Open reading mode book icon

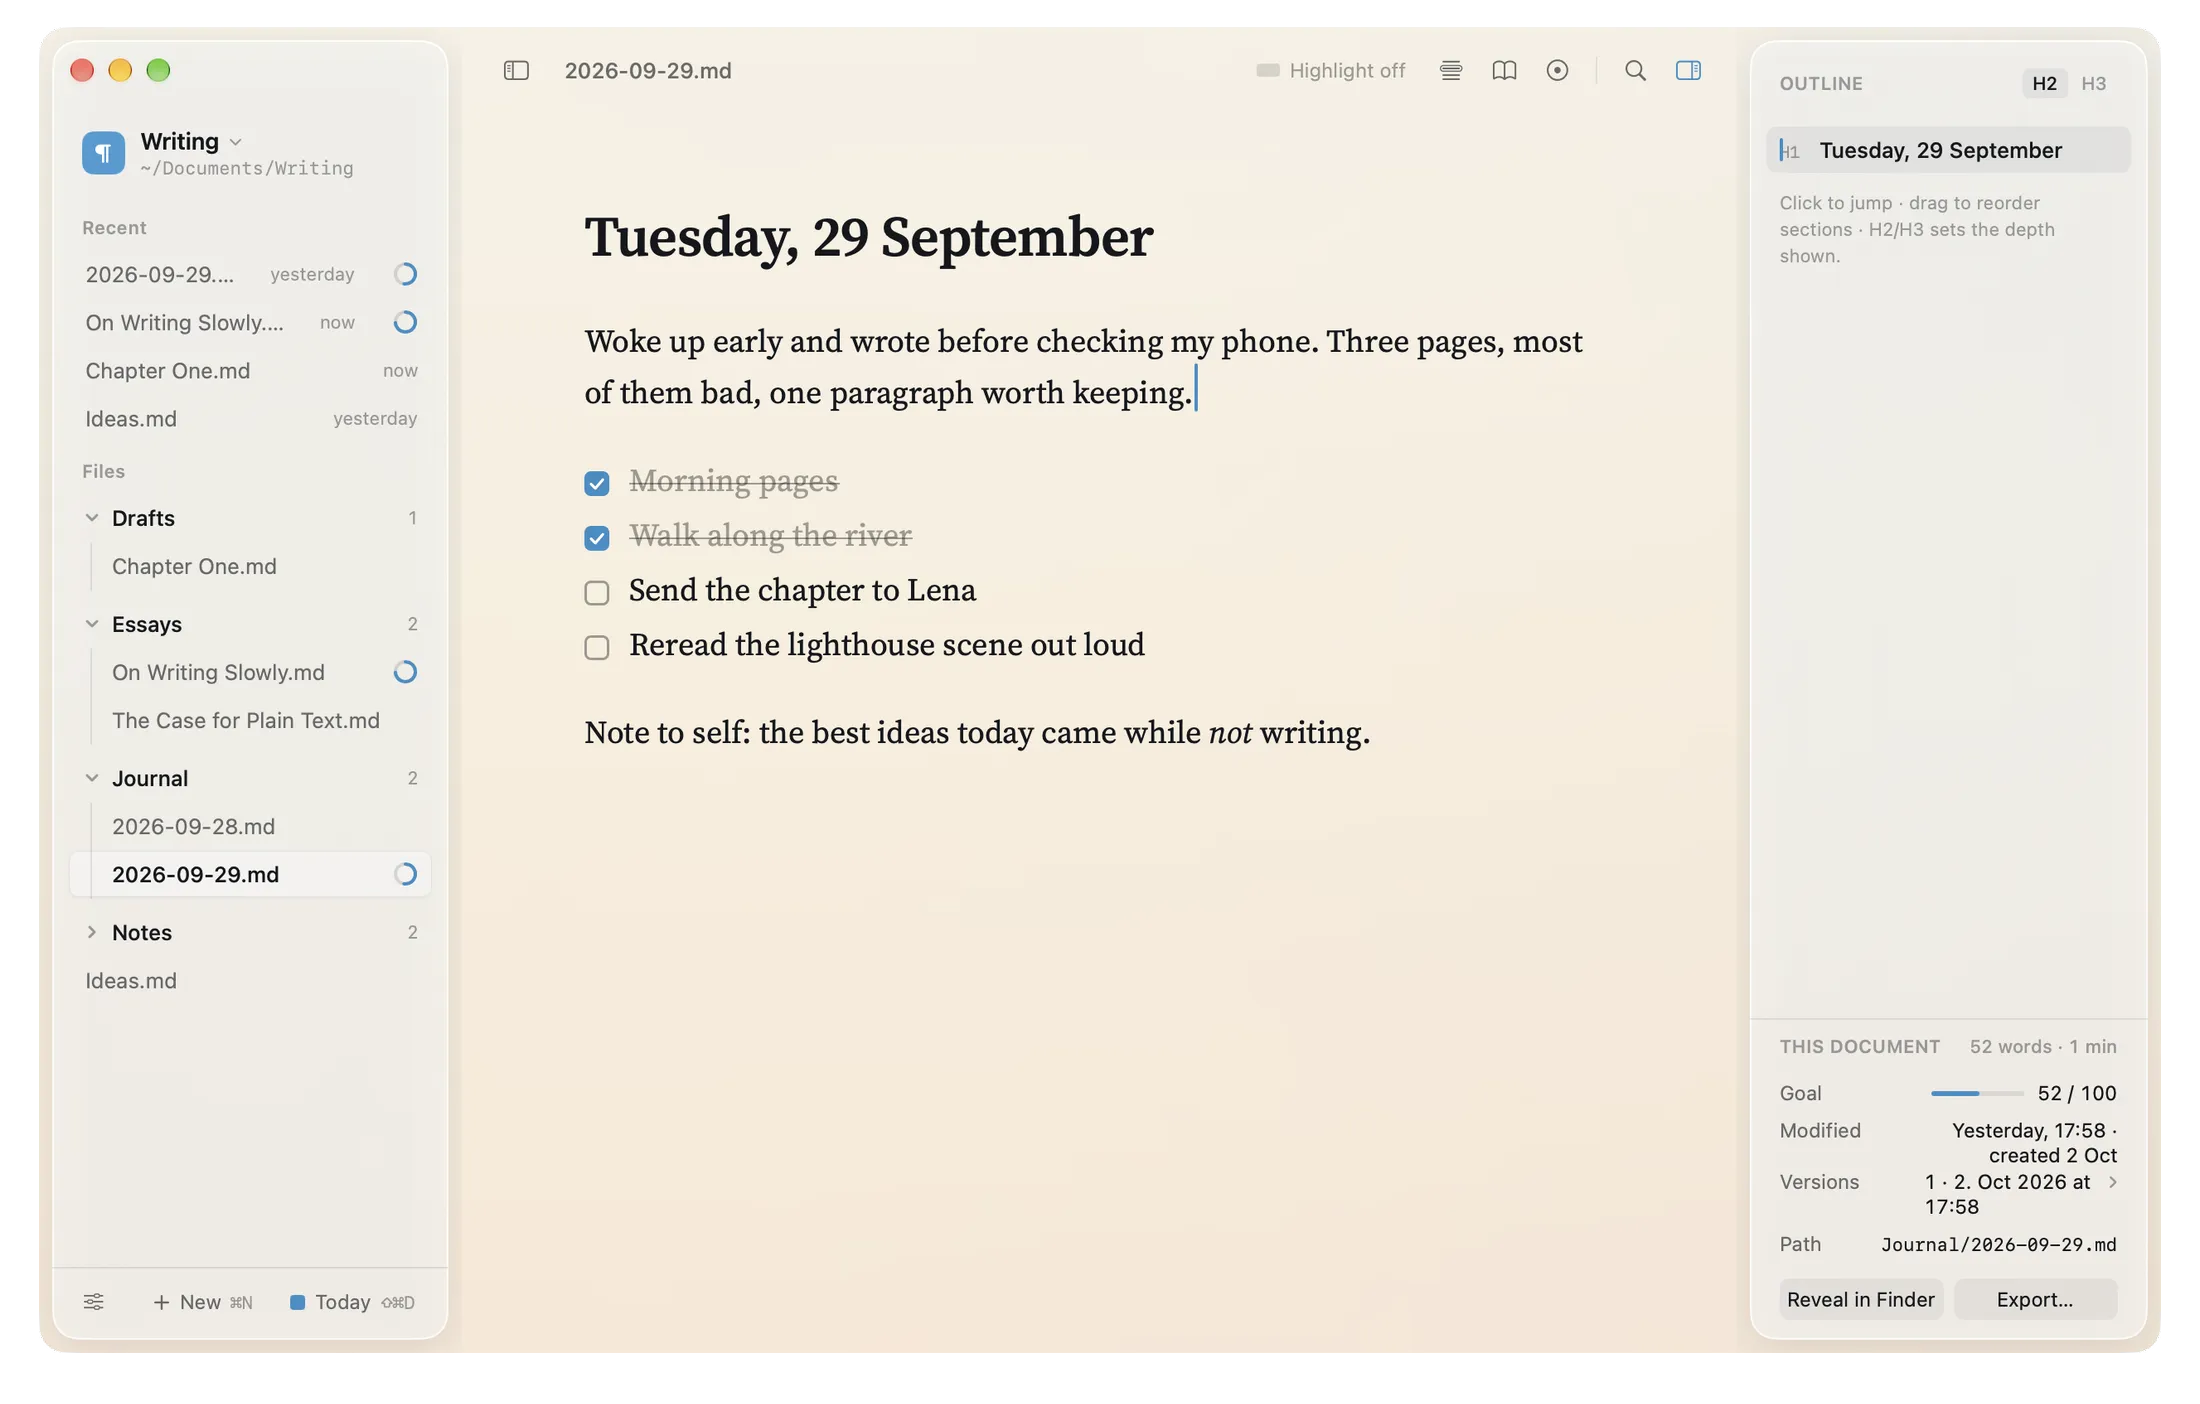[x=1504, y=70]
